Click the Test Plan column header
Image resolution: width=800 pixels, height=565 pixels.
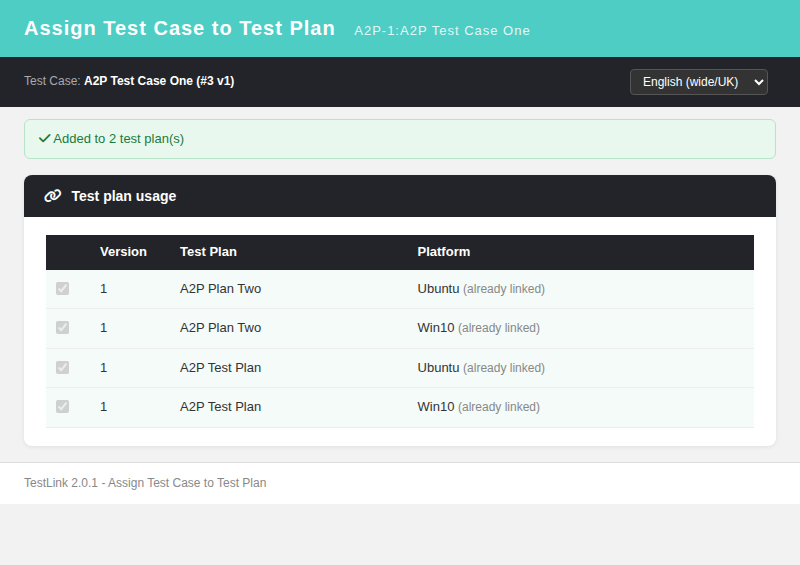[208, 252]
